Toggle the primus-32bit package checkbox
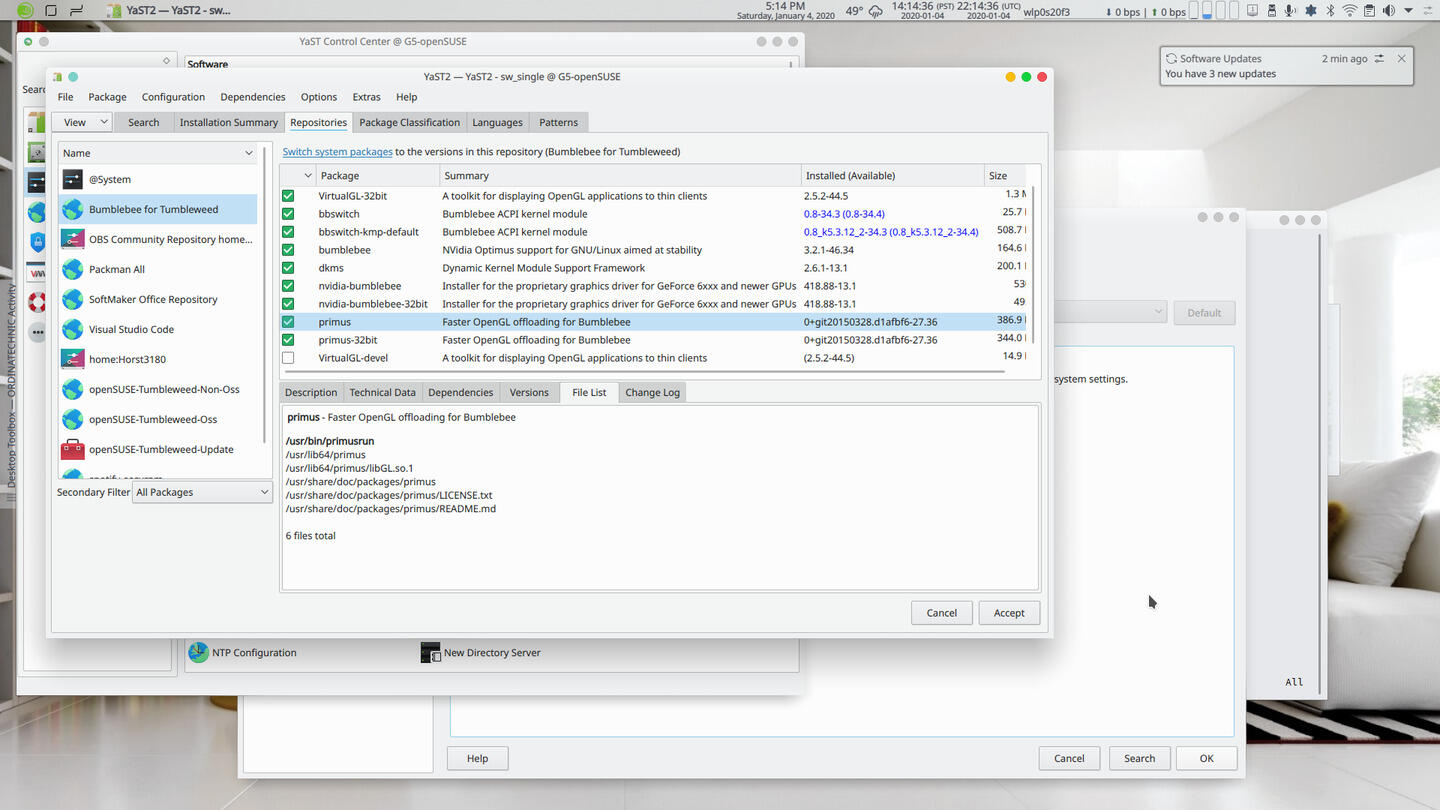The height and width of the screenshot is (810, 1440). coord(288,340)
